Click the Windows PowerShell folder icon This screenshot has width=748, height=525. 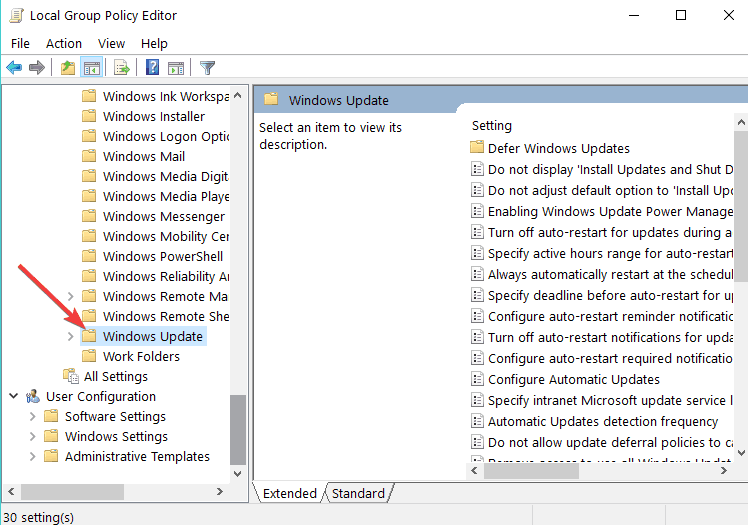tap(89, 256)
